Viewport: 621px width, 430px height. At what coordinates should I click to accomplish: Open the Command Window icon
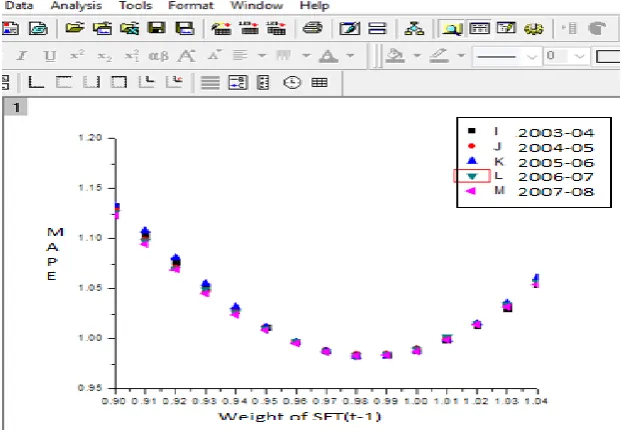click(479, 29)
